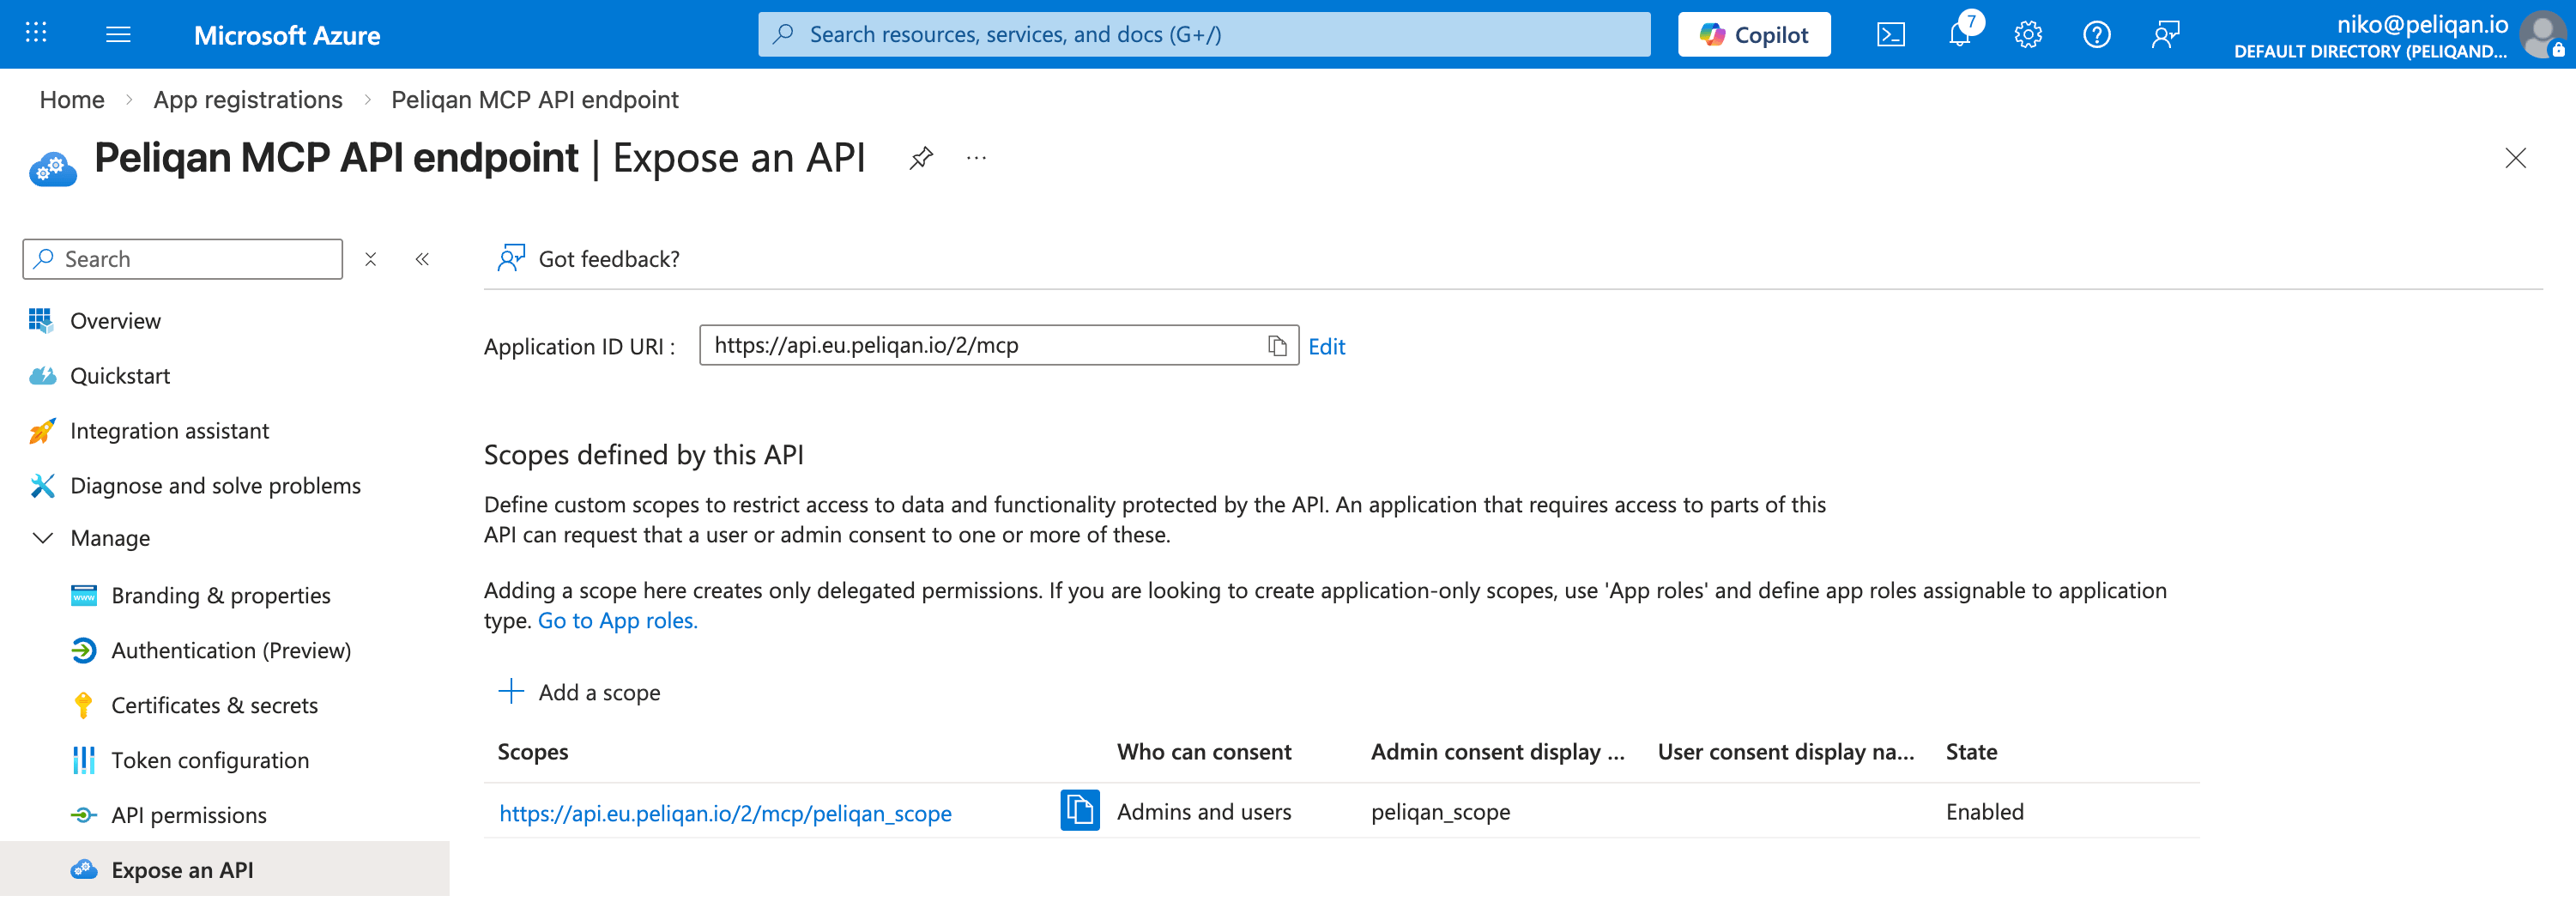Open the more options ellipsis beside title
Image resolution: width=2576 pixels, height=908 pixels.
point(976,158)
